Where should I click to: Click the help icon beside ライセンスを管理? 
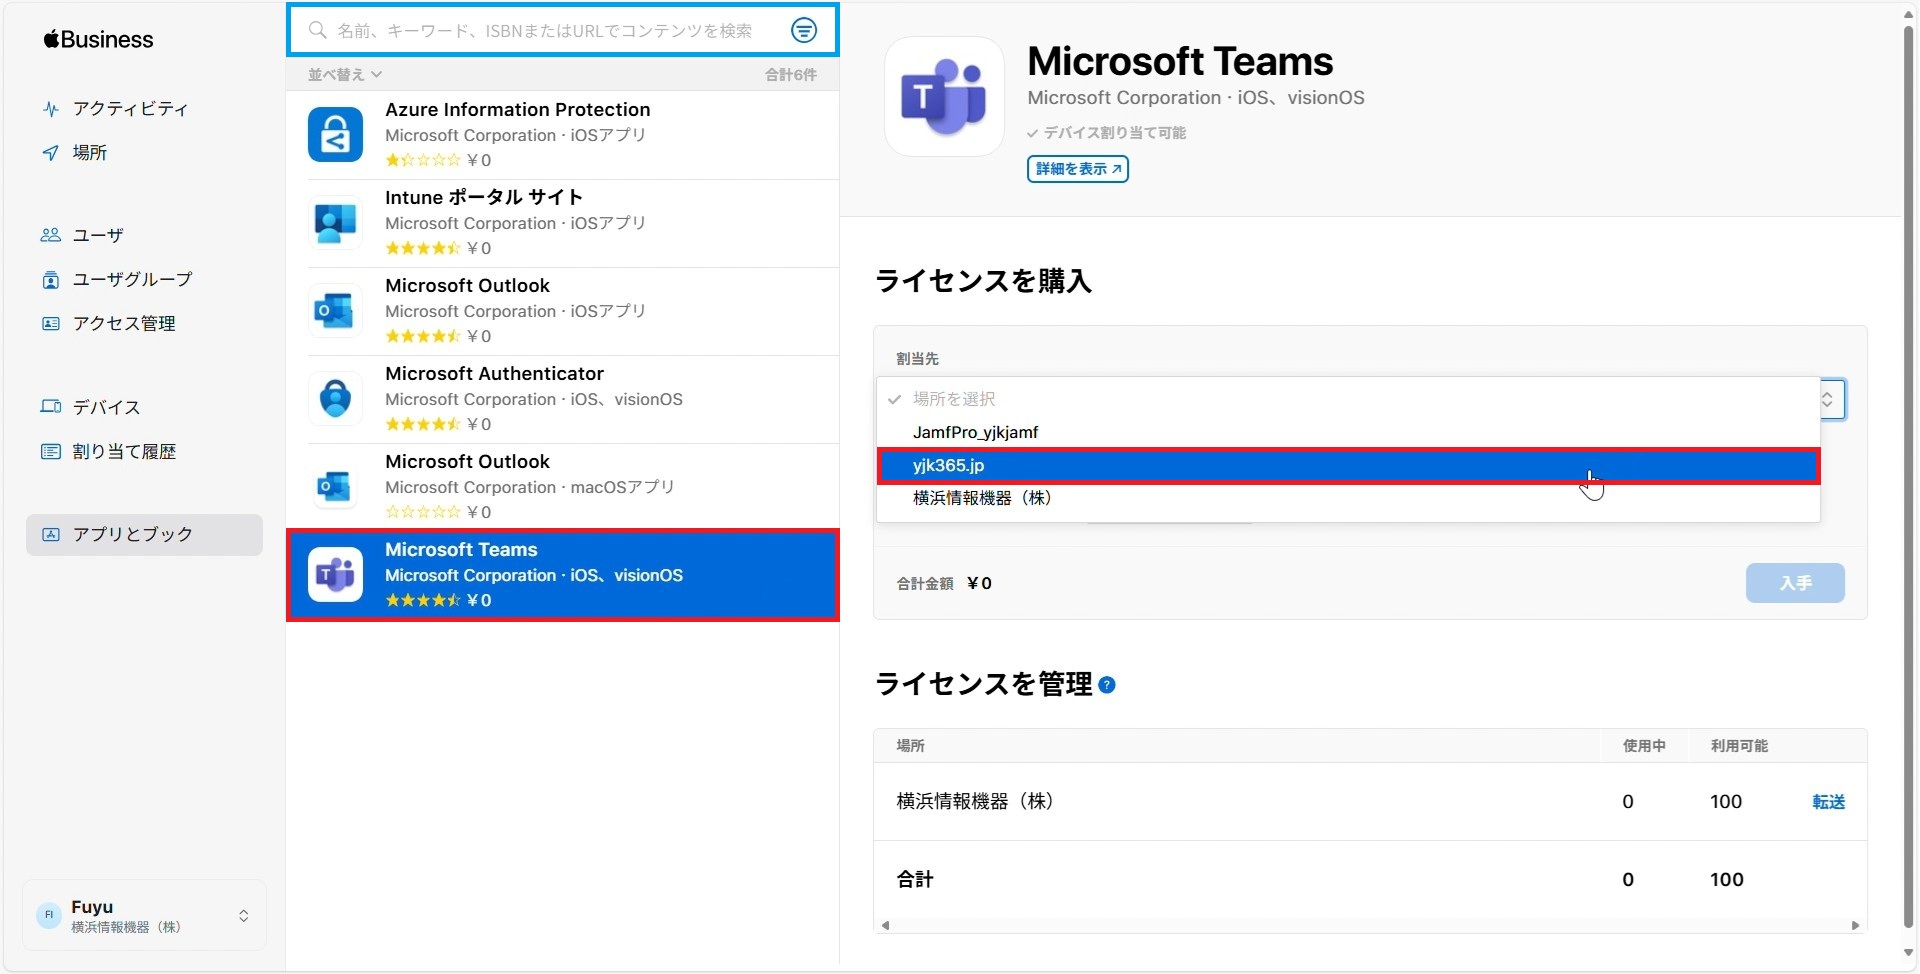coord(1107,685)
